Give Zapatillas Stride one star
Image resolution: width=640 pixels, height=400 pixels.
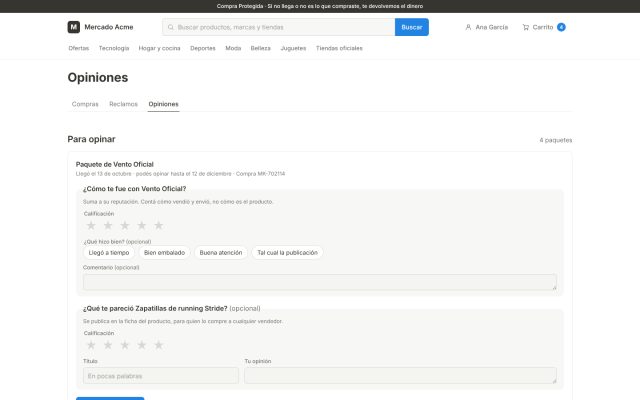[91, 345]
